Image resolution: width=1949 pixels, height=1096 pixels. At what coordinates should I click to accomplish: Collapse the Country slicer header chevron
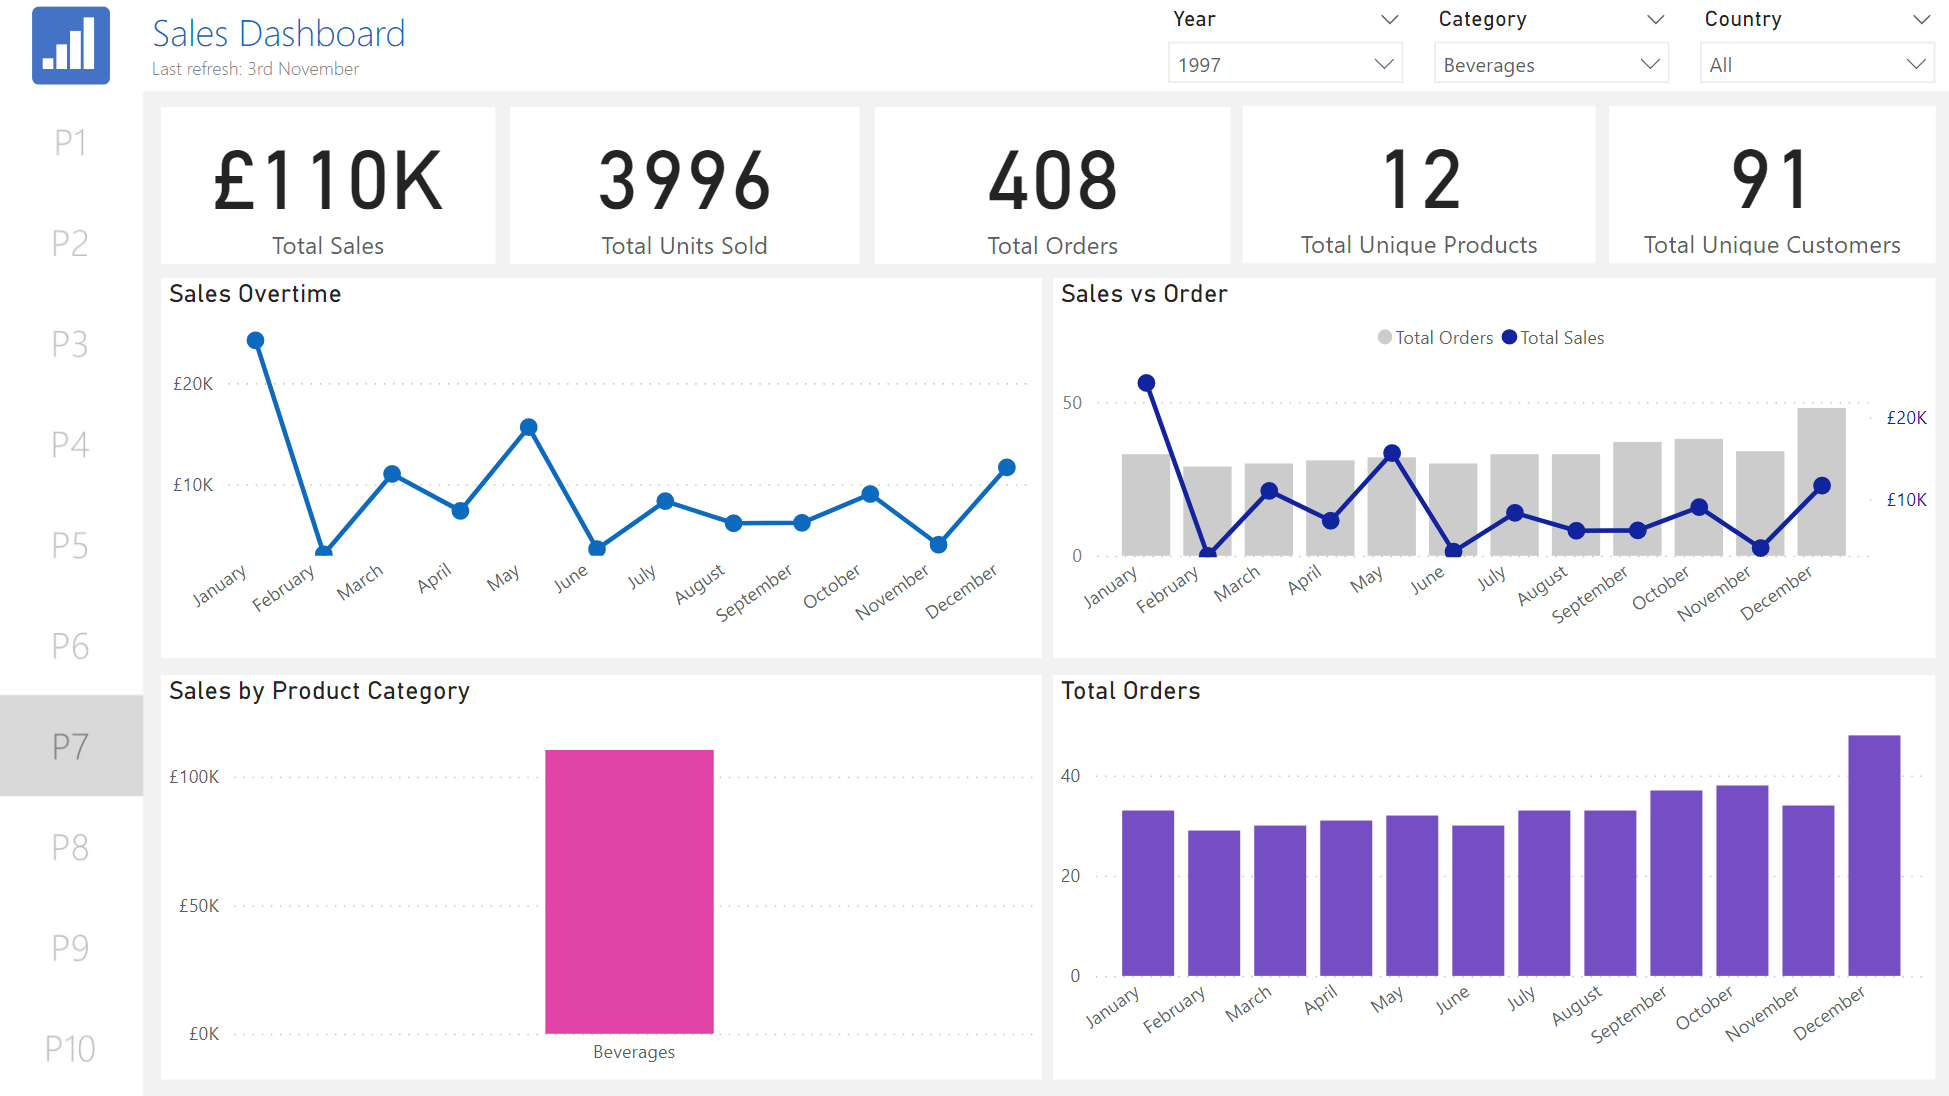point(1920,20)
